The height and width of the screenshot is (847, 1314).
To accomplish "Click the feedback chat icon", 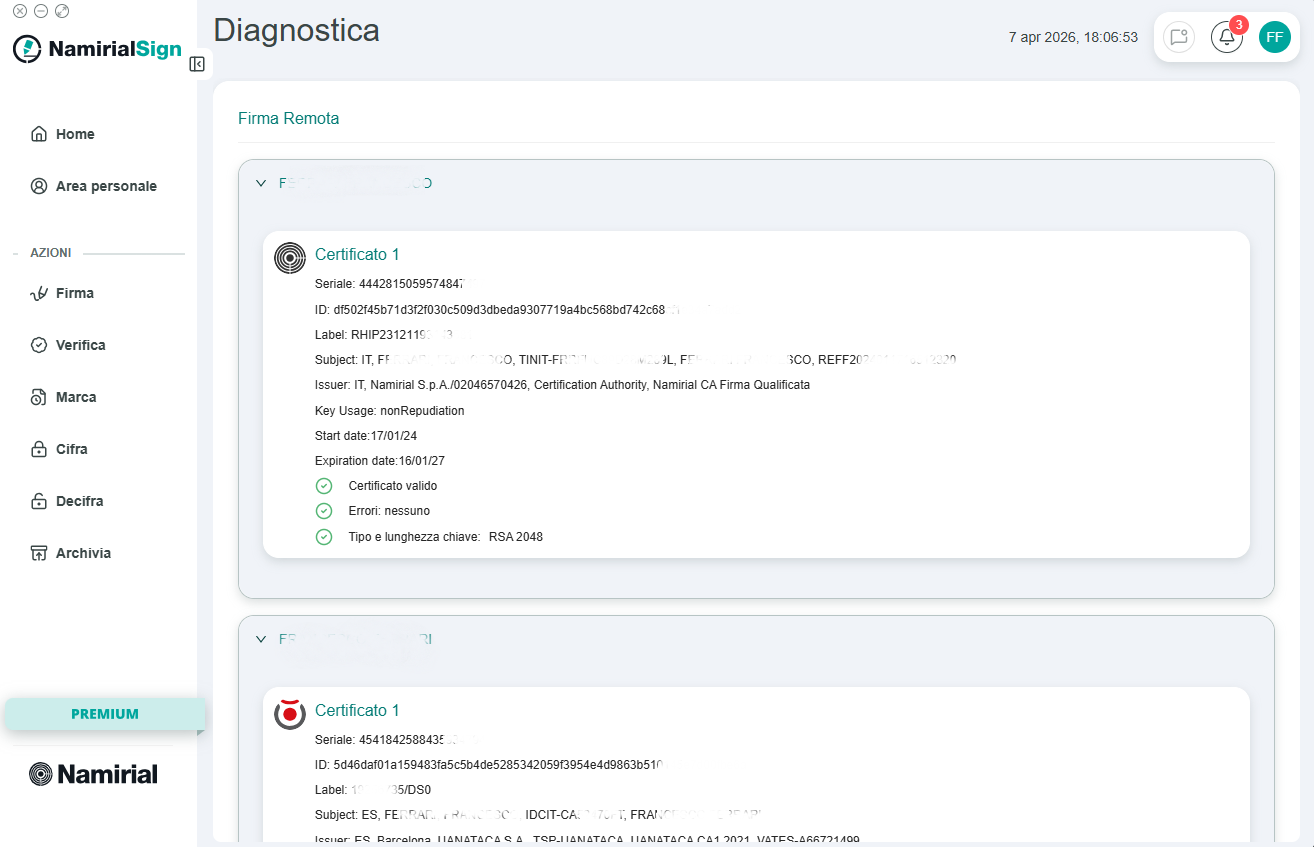I will pos(1179,37).
